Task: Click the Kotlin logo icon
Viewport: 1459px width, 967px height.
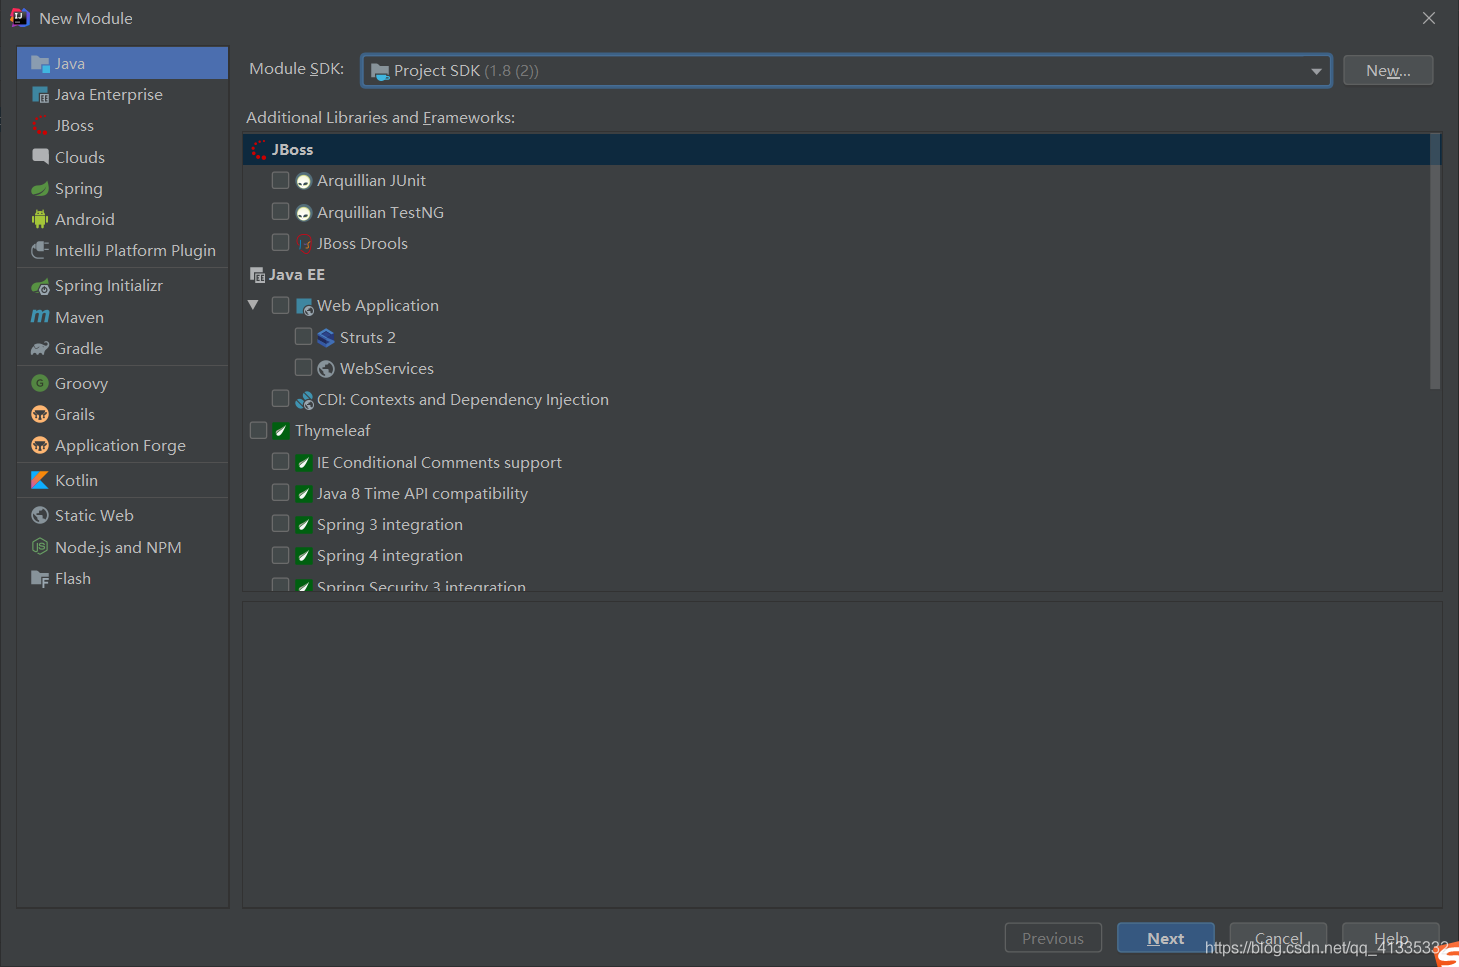Action: 40,480
